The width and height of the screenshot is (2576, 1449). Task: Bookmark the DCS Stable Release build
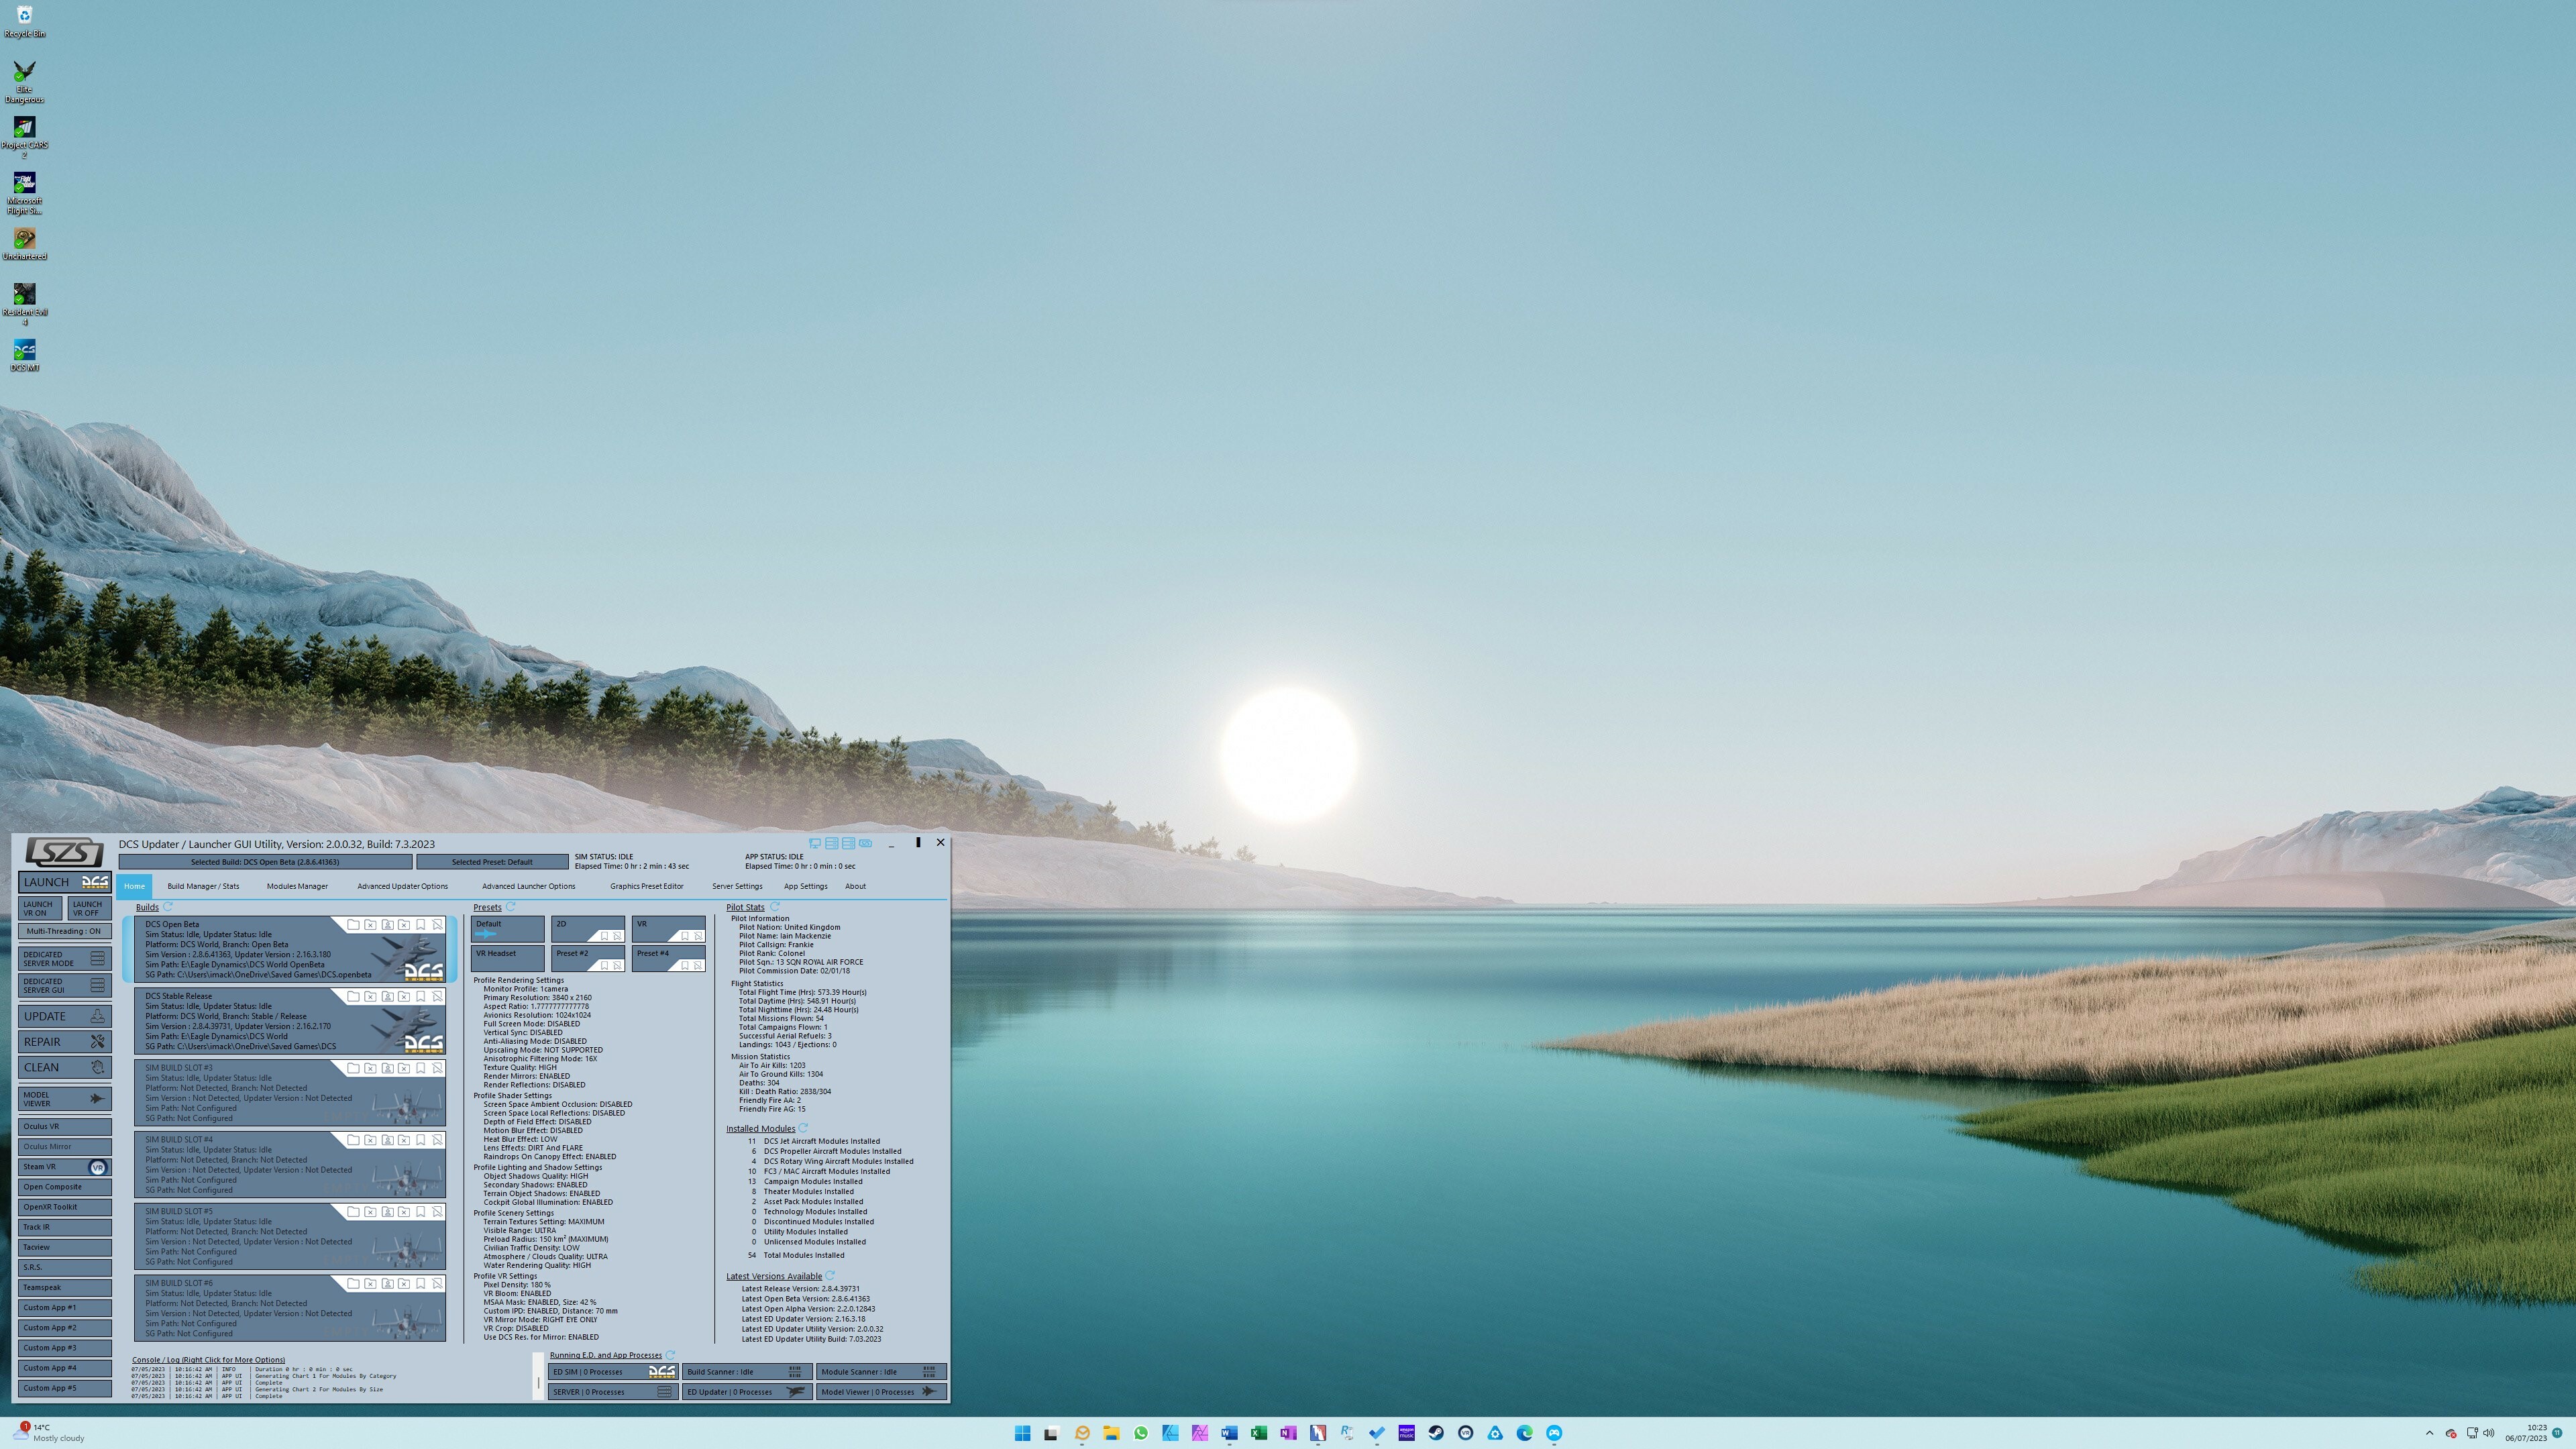click(x=421, y=997)
